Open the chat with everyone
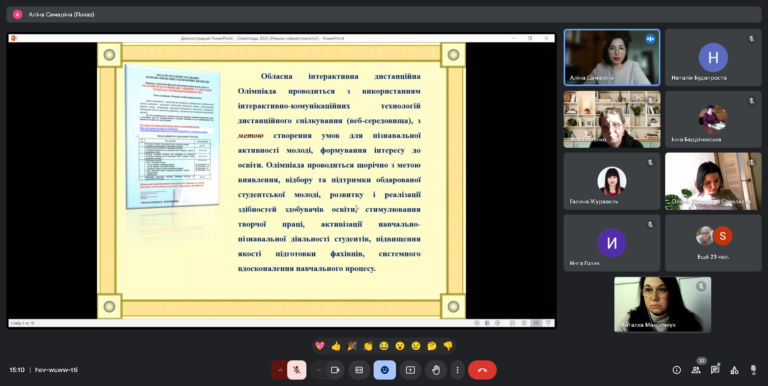 [715, 370]
